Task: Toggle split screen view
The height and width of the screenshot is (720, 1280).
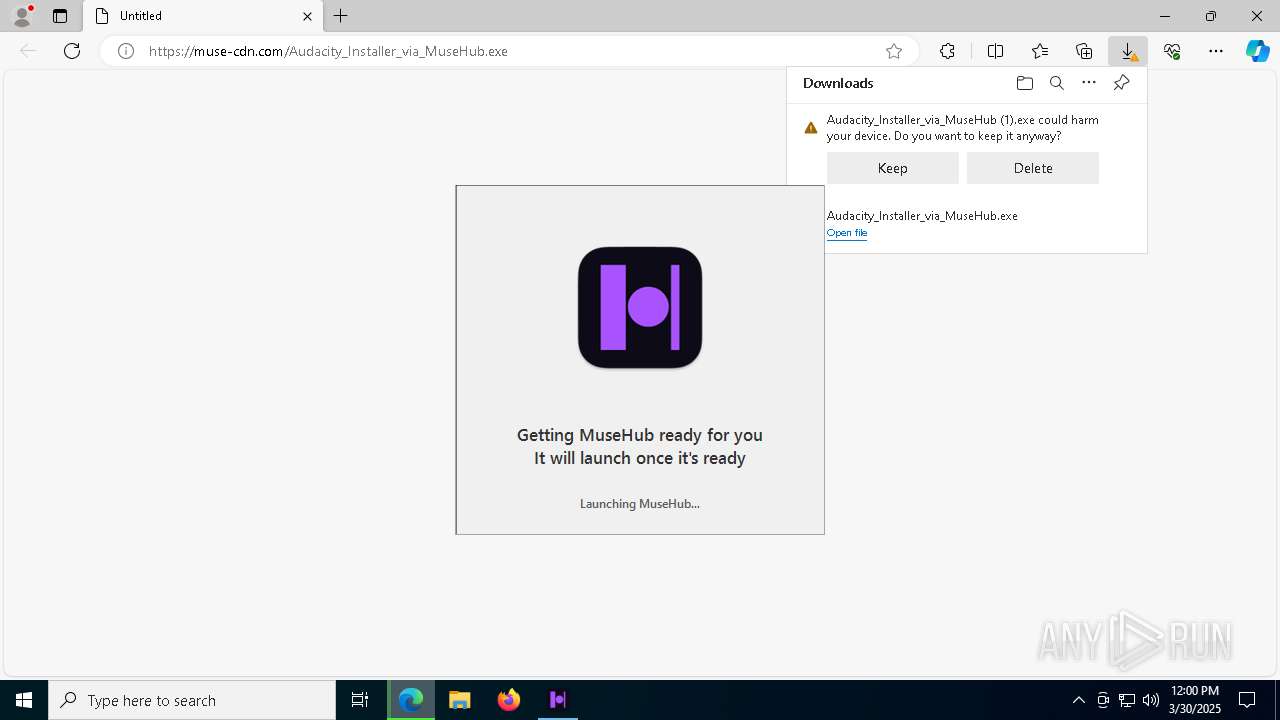Action: pos(995,51)
